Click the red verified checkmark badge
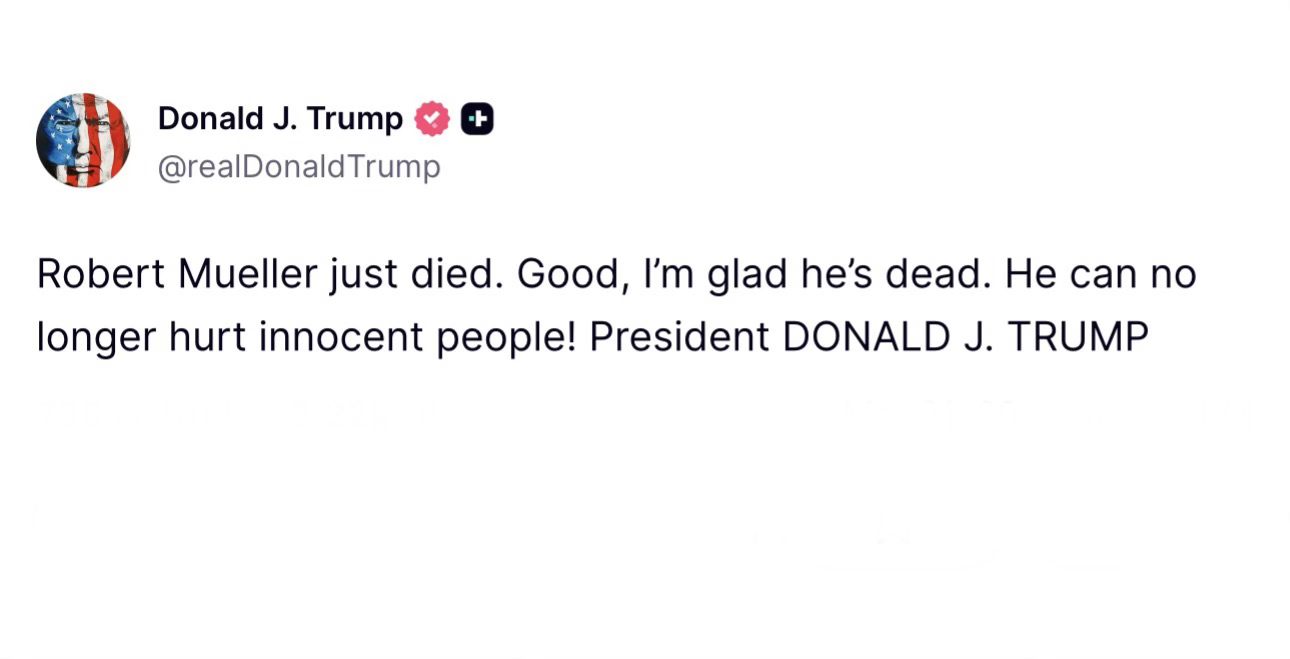This screenshot has width=1290, height=659. [x=432, y=119]
